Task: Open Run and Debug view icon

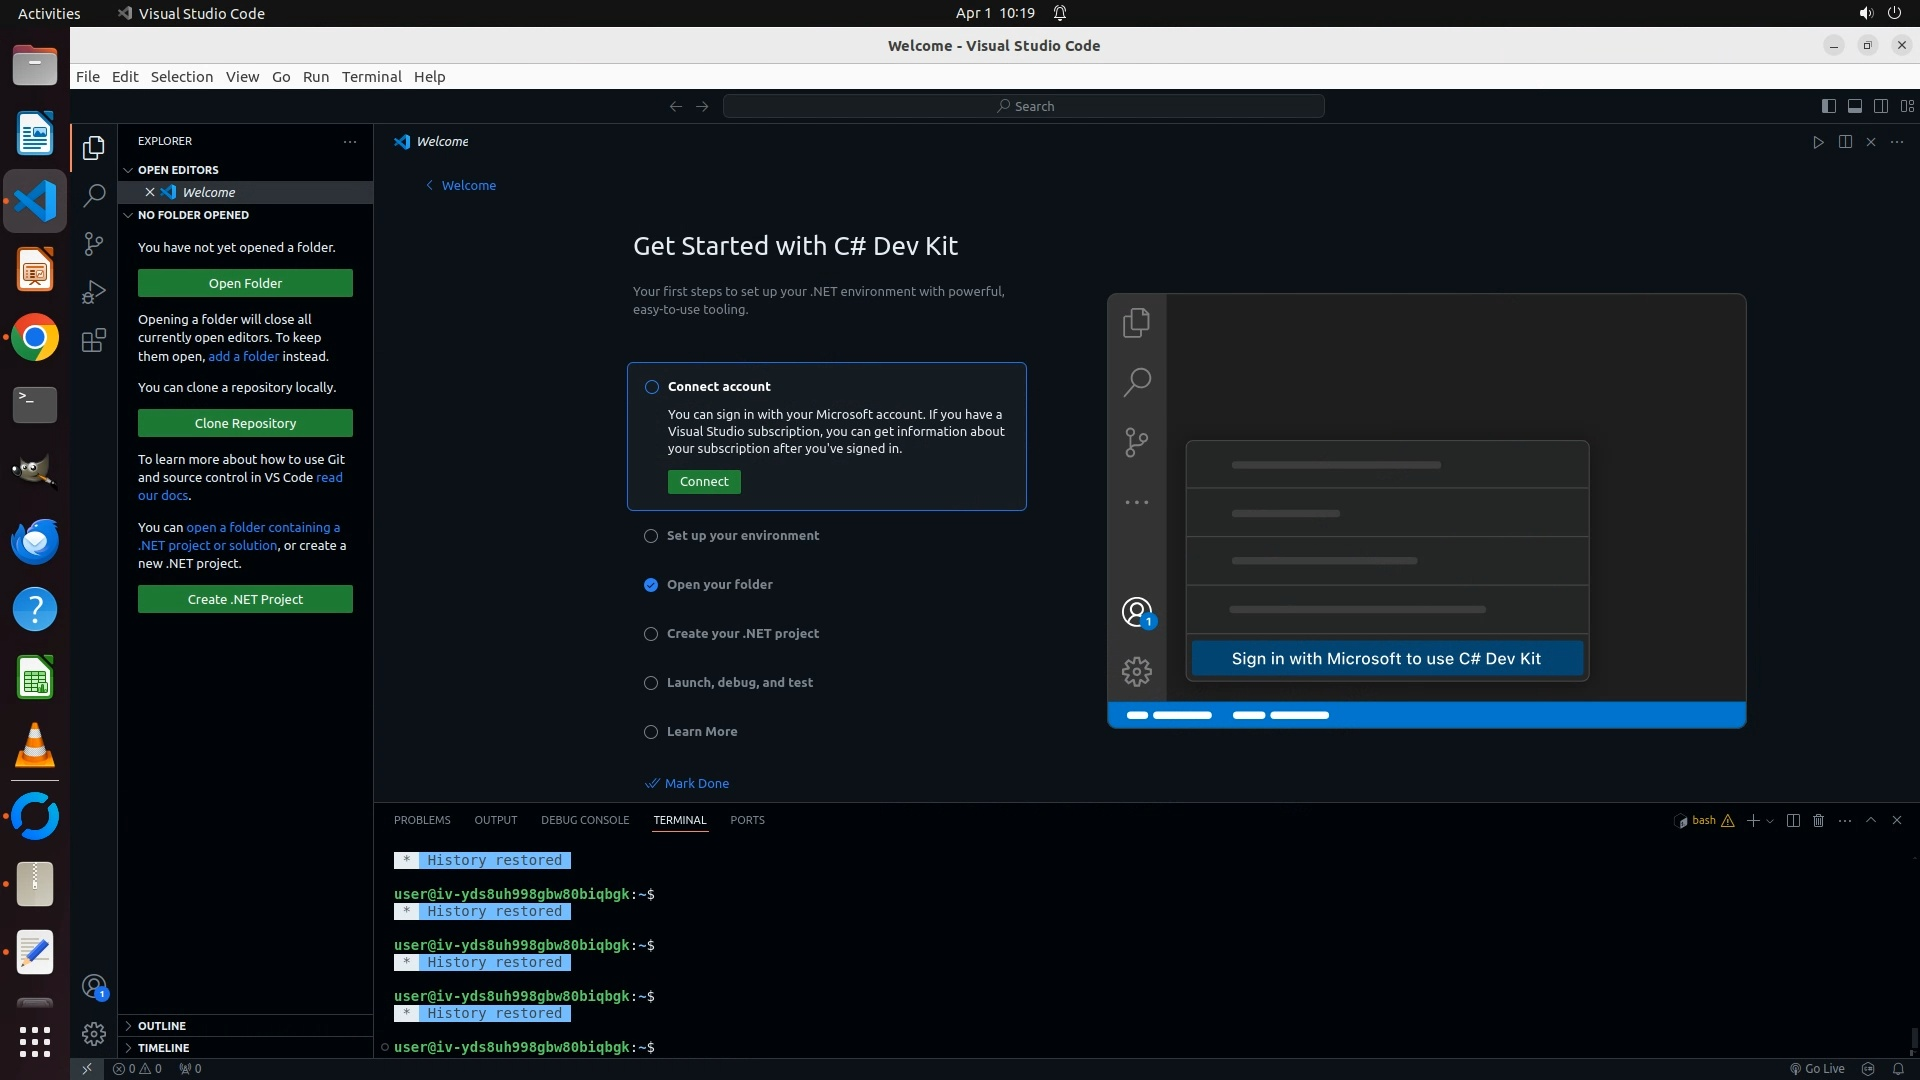Action: 94,292
